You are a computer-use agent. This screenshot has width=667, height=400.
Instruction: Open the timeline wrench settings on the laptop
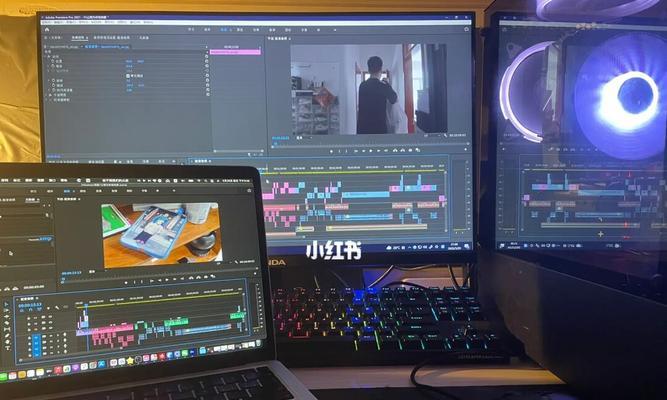click(57, 308)
